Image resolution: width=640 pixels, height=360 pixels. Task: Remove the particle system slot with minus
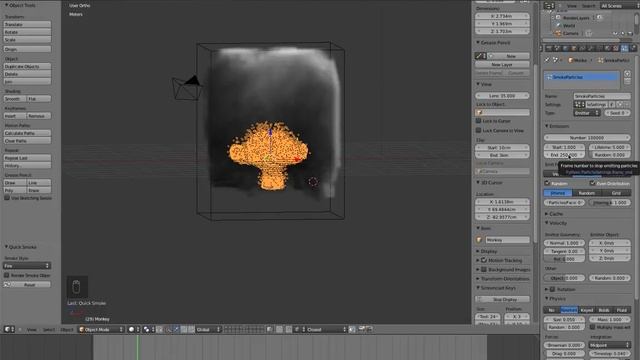[627, 82]
